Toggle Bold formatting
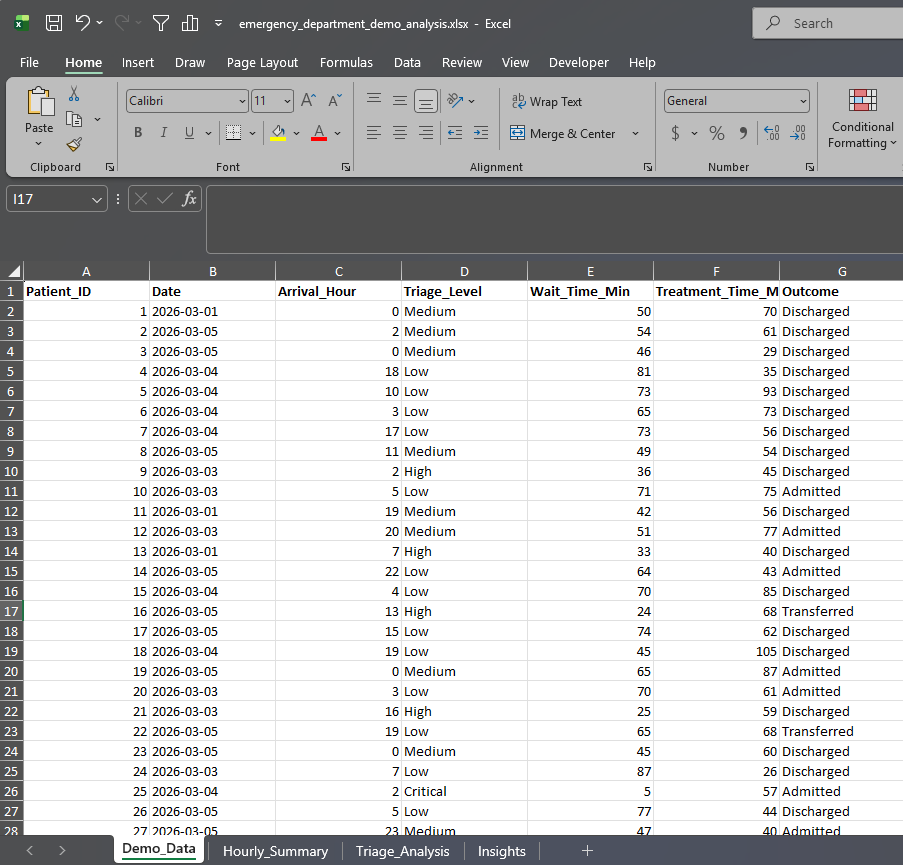Image resolution: width=903 pixels, height=865 pixels. (x=138, y=133)
